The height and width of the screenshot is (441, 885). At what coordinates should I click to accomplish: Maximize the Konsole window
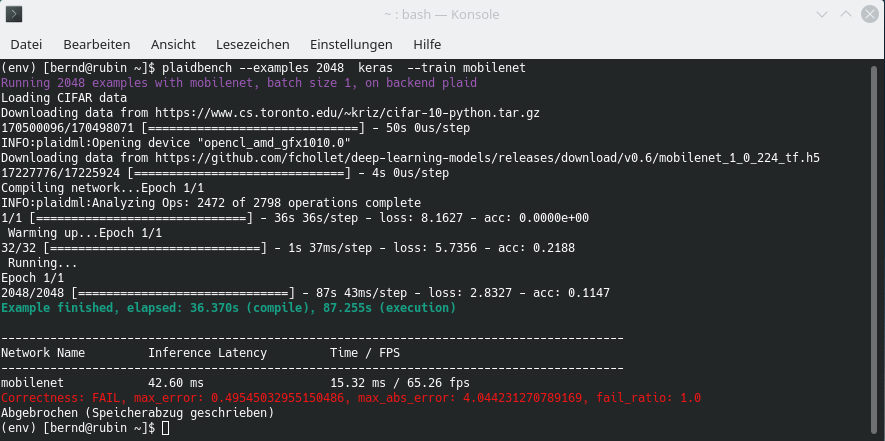845,14
